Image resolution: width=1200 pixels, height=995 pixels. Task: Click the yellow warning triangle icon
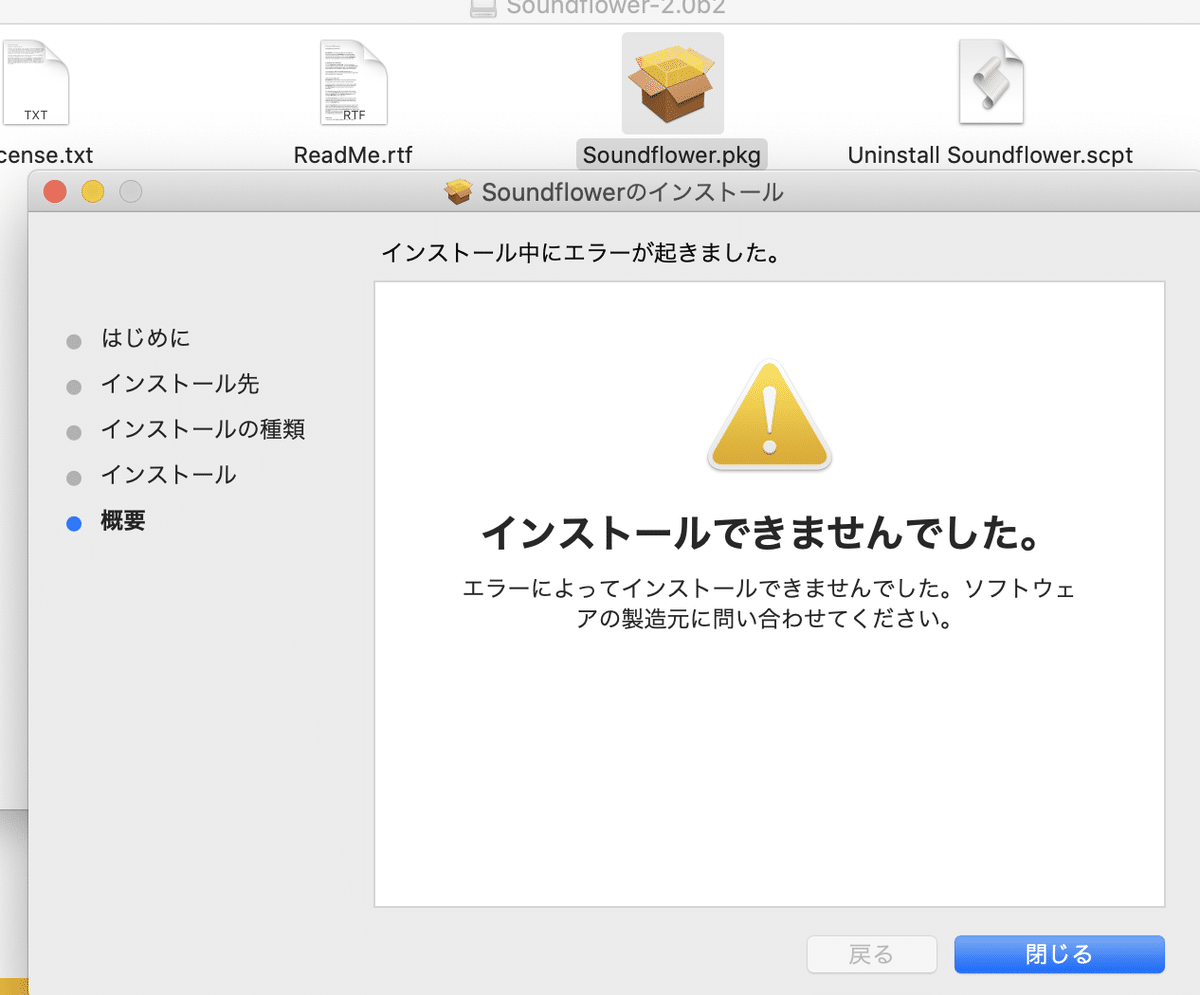tap(769, 415)
